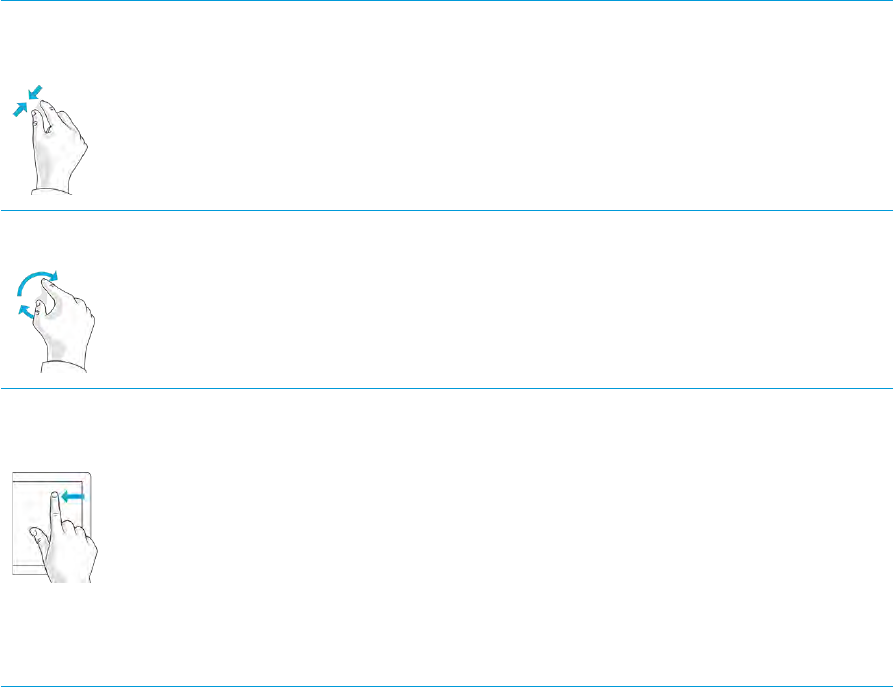Click the edge swipe tablet illustration

coord(54,525)
